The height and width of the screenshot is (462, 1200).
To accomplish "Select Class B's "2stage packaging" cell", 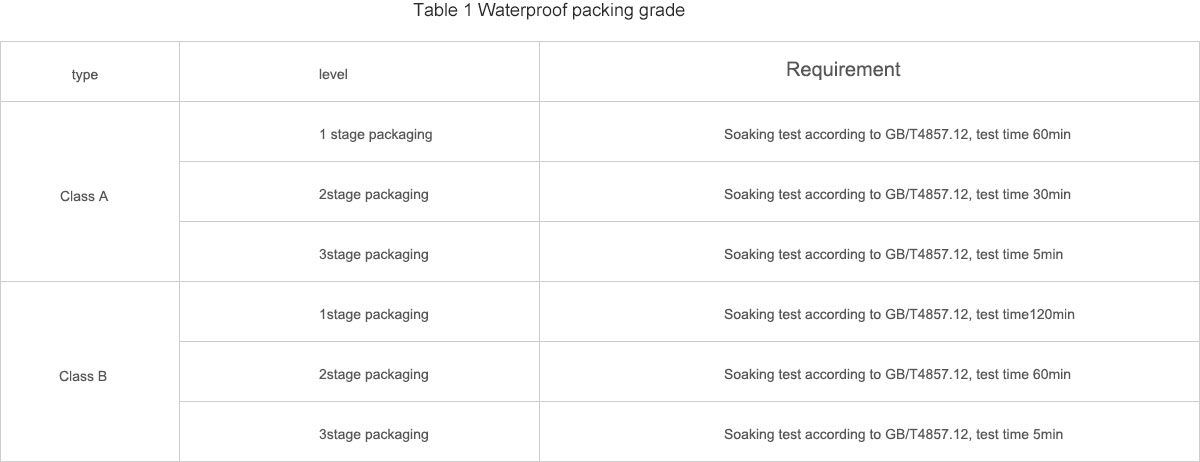I will [373, 375].
